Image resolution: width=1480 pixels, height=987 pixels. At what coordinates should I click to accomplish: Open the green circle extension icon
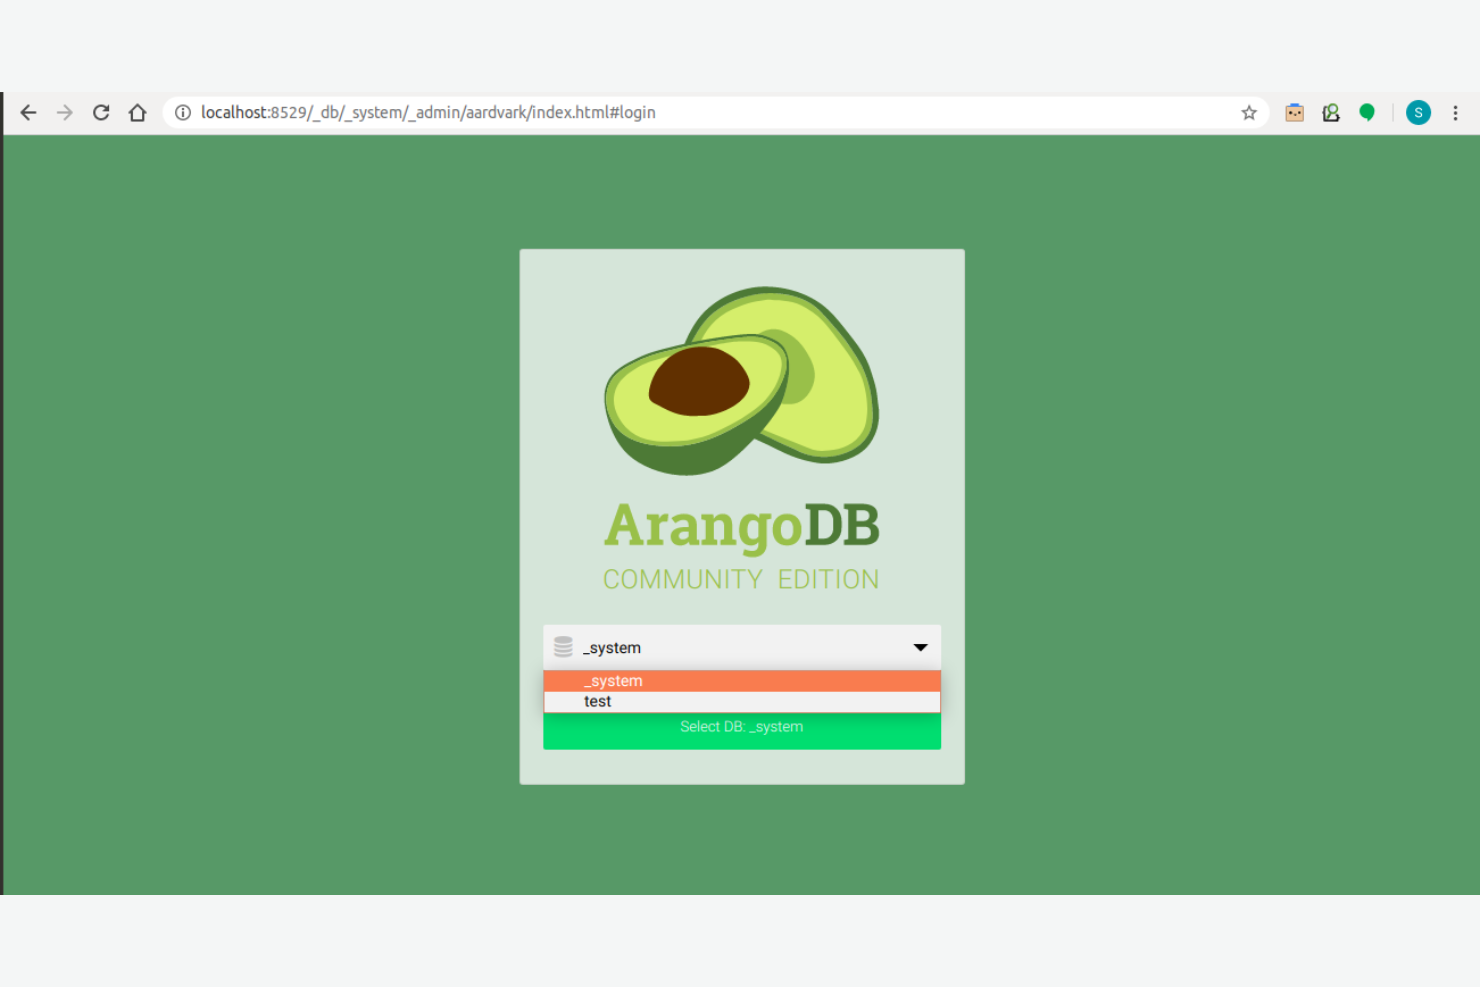[1367, 113]
